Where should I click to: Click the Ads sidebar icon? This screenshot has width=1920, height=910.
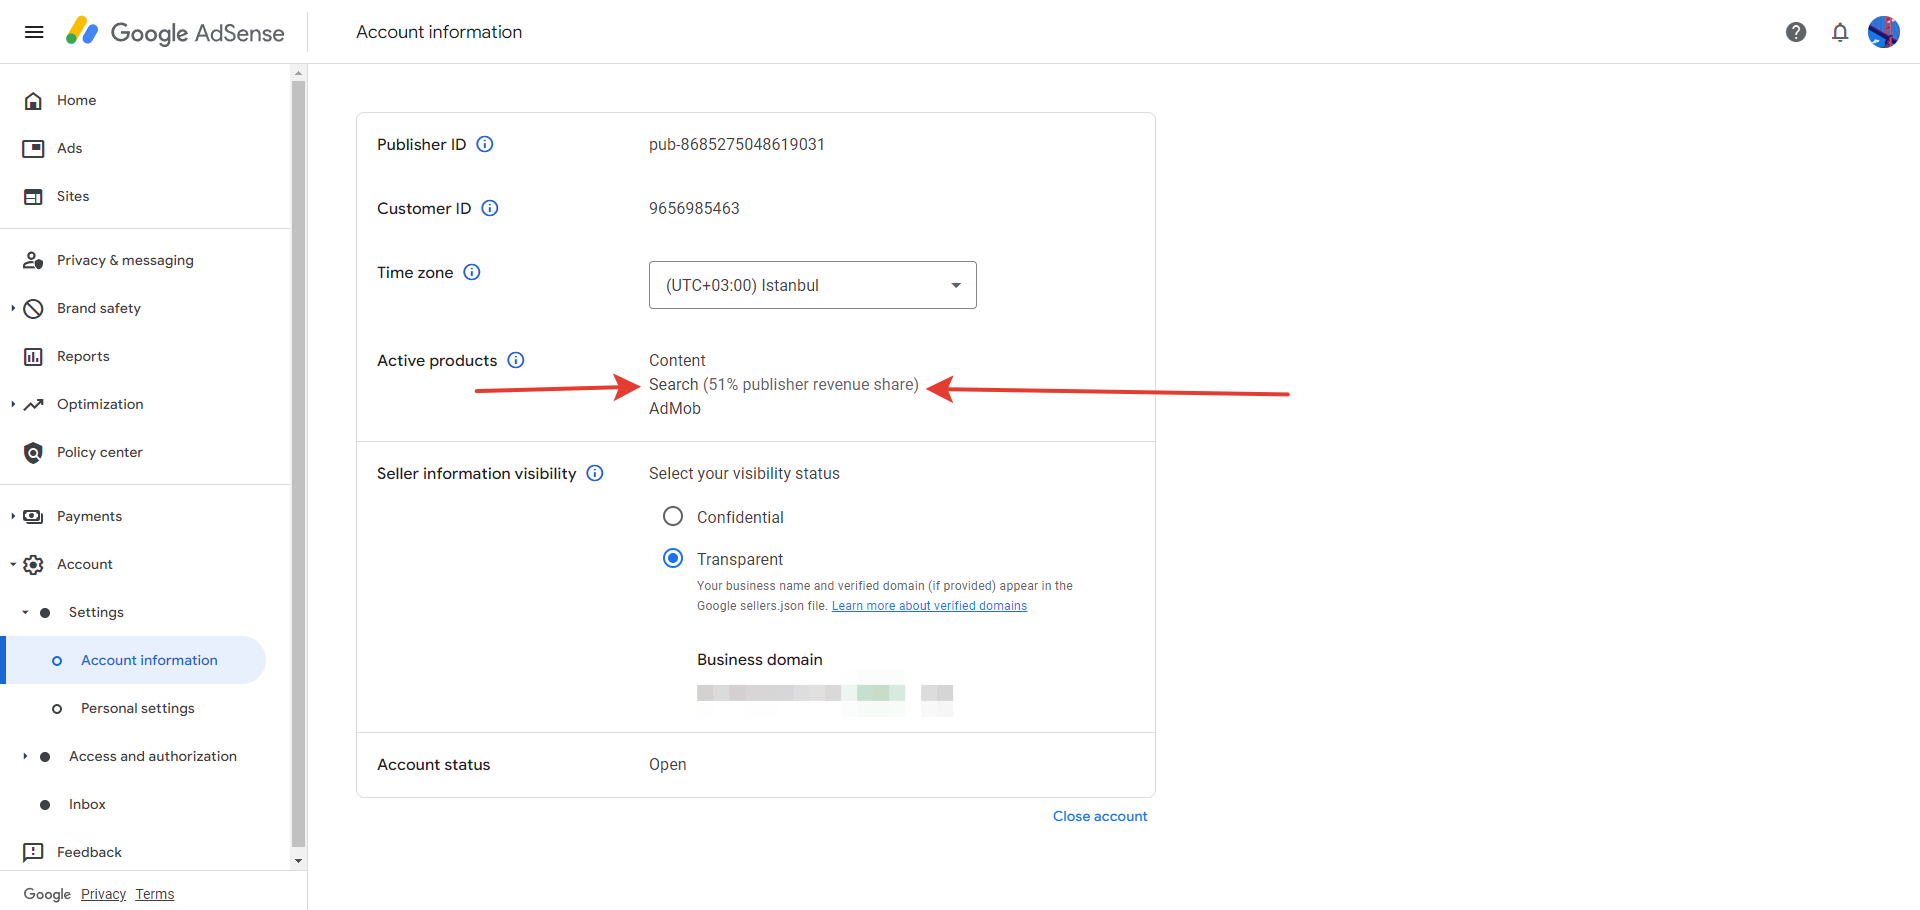pyautogui.click(x=33, y=148)
